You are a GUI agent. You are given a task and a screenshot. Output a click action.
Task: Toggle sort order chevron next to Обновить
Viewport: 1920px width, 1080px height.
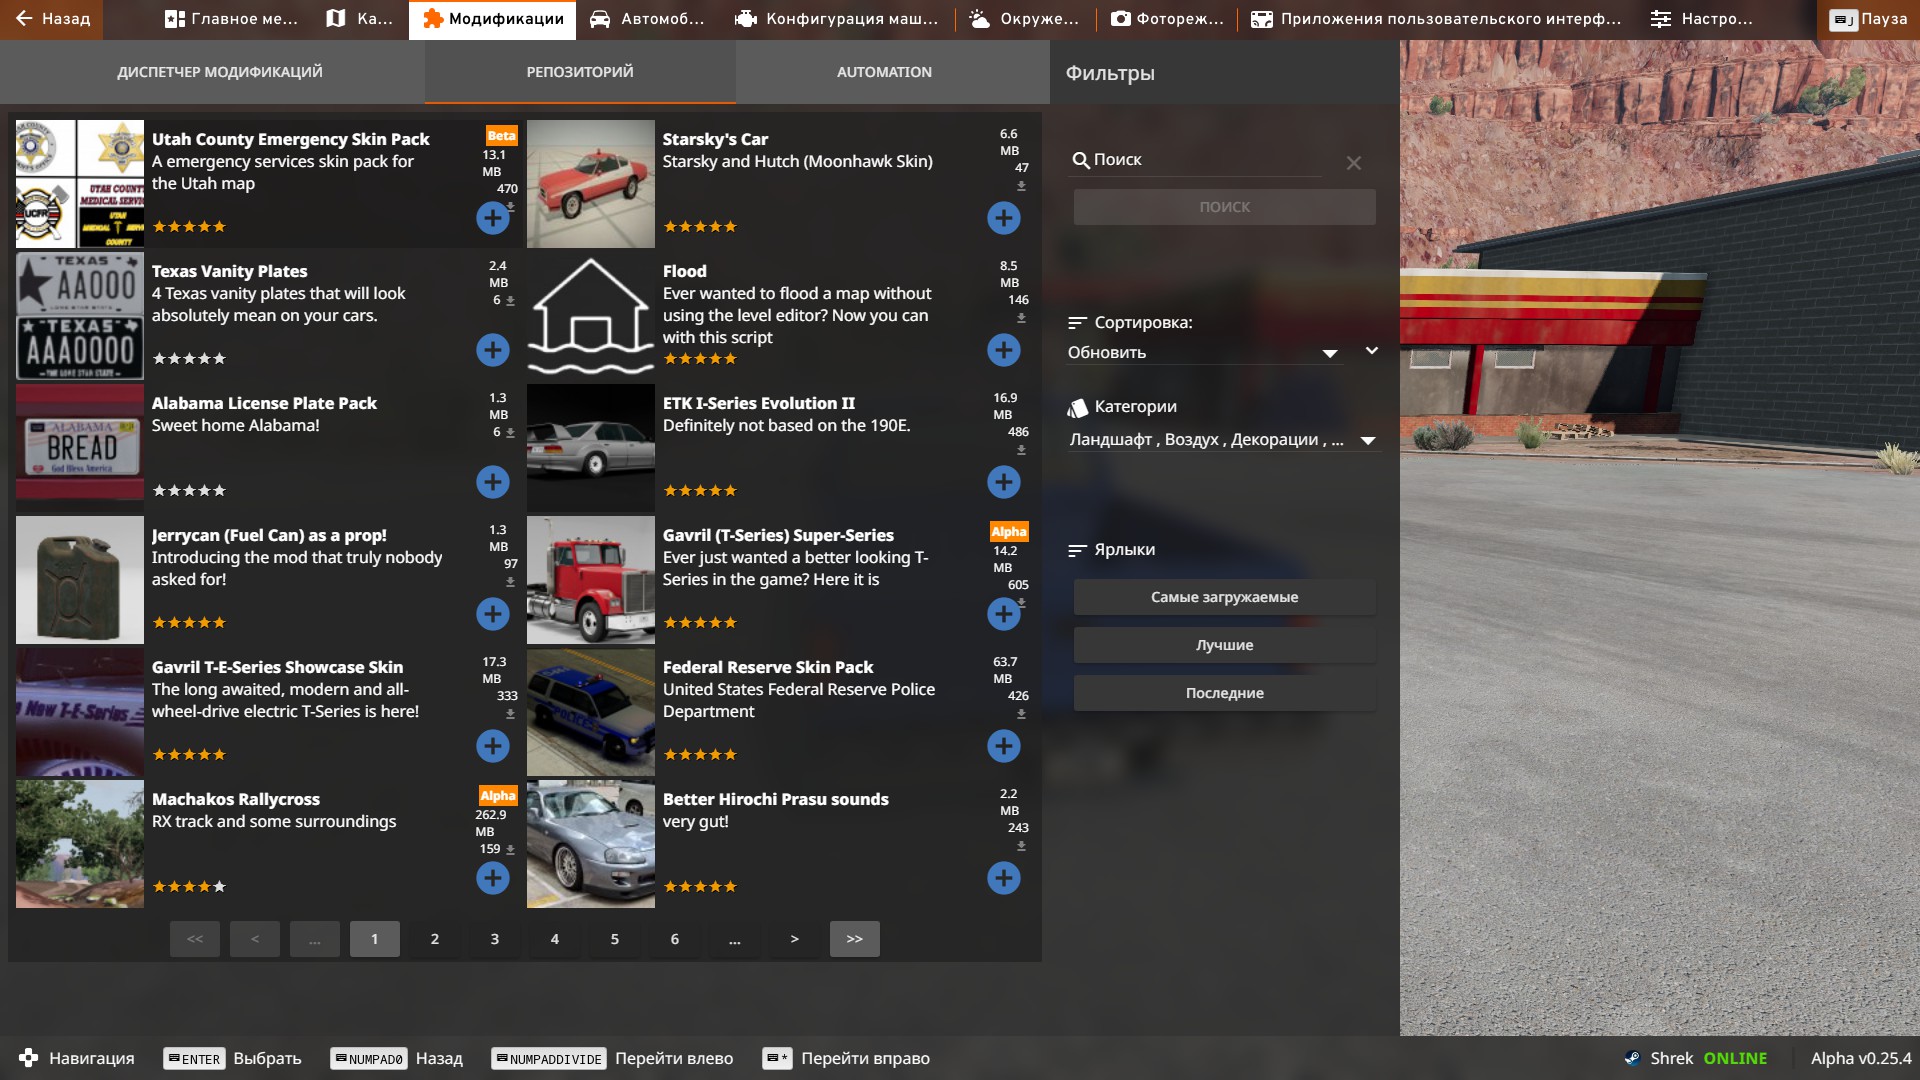tap(1372, 351)
